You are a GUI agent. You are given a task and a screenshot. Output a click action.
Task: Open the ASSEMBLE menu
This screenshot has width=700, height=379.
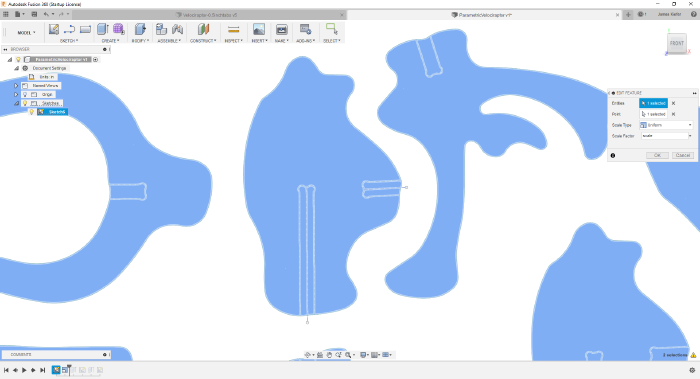168,41
